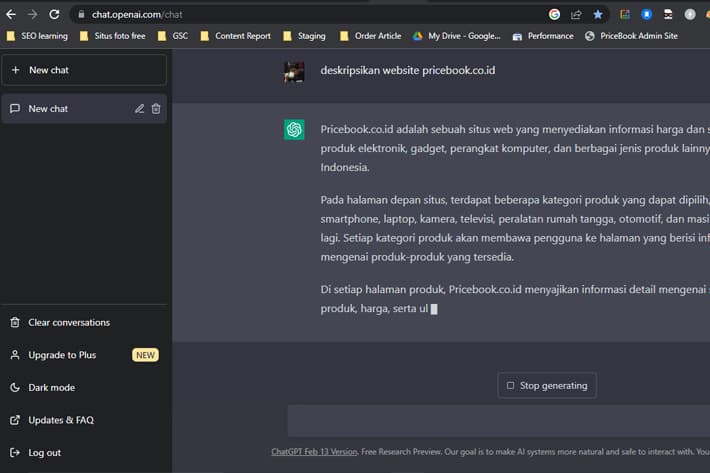Click the Updates & FAQ external link icon

(x=15, y=420)
